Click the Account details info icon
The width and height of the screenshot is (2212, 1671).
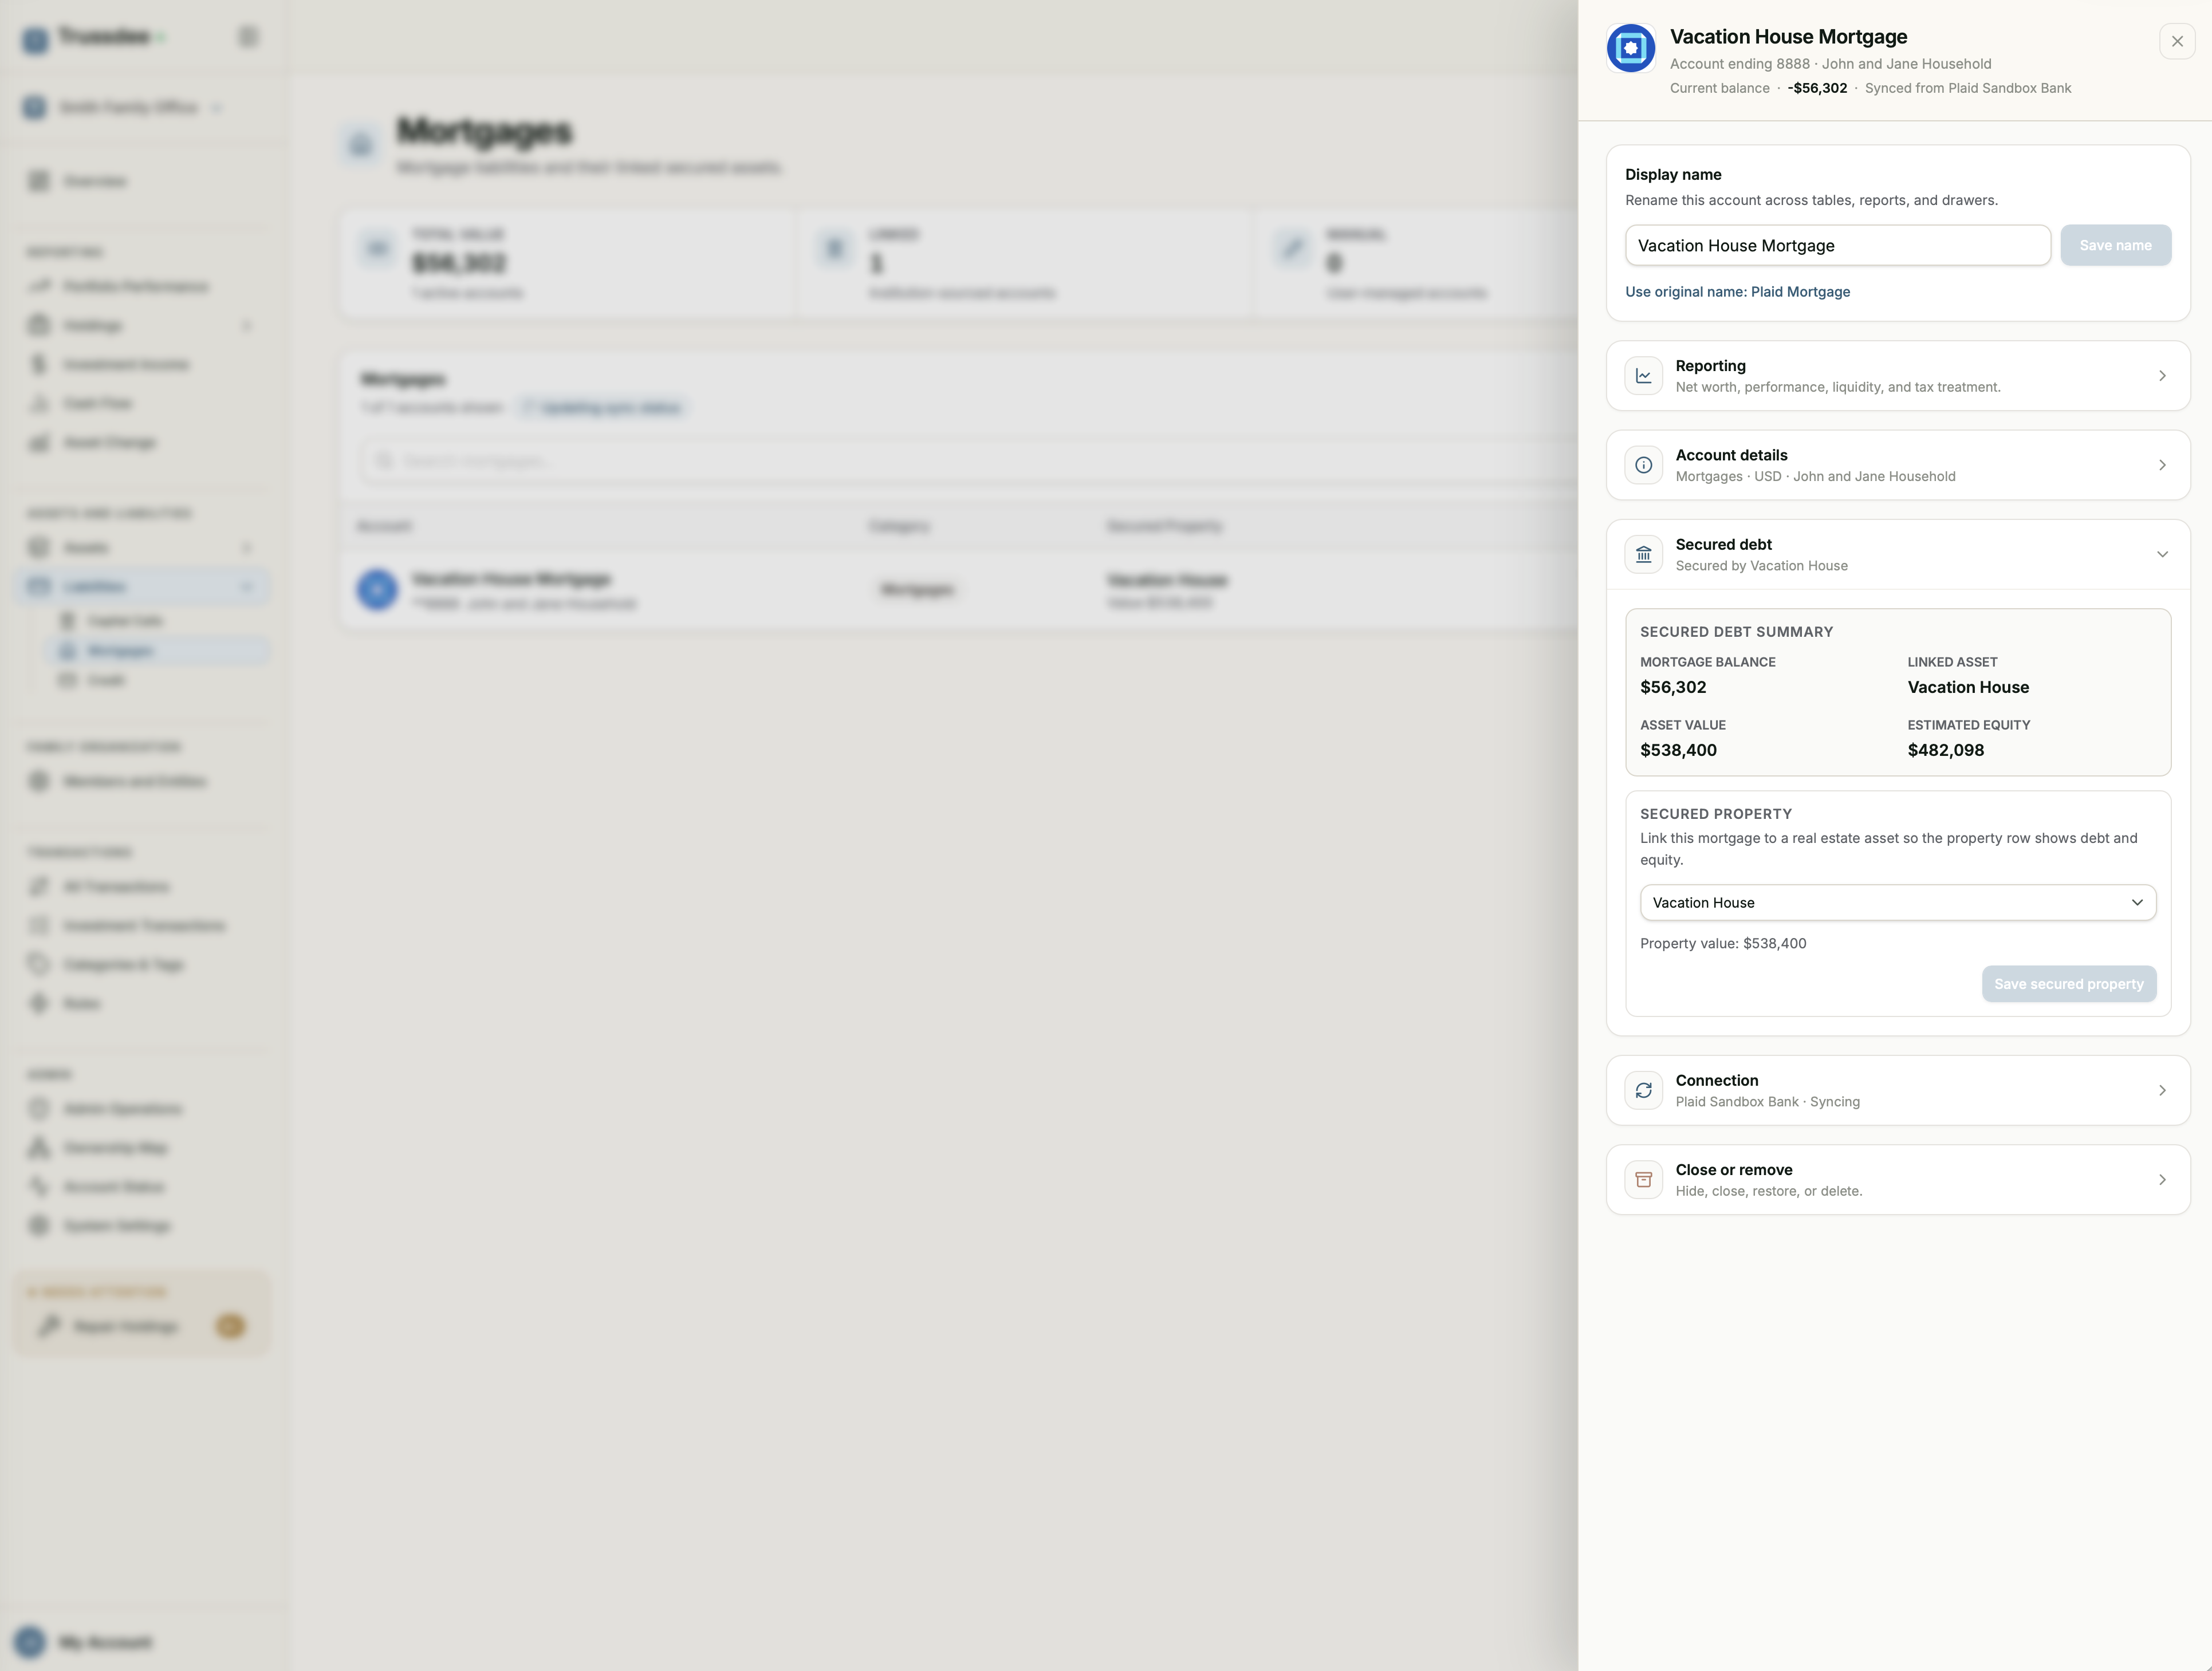click(x=1643, y=465)
